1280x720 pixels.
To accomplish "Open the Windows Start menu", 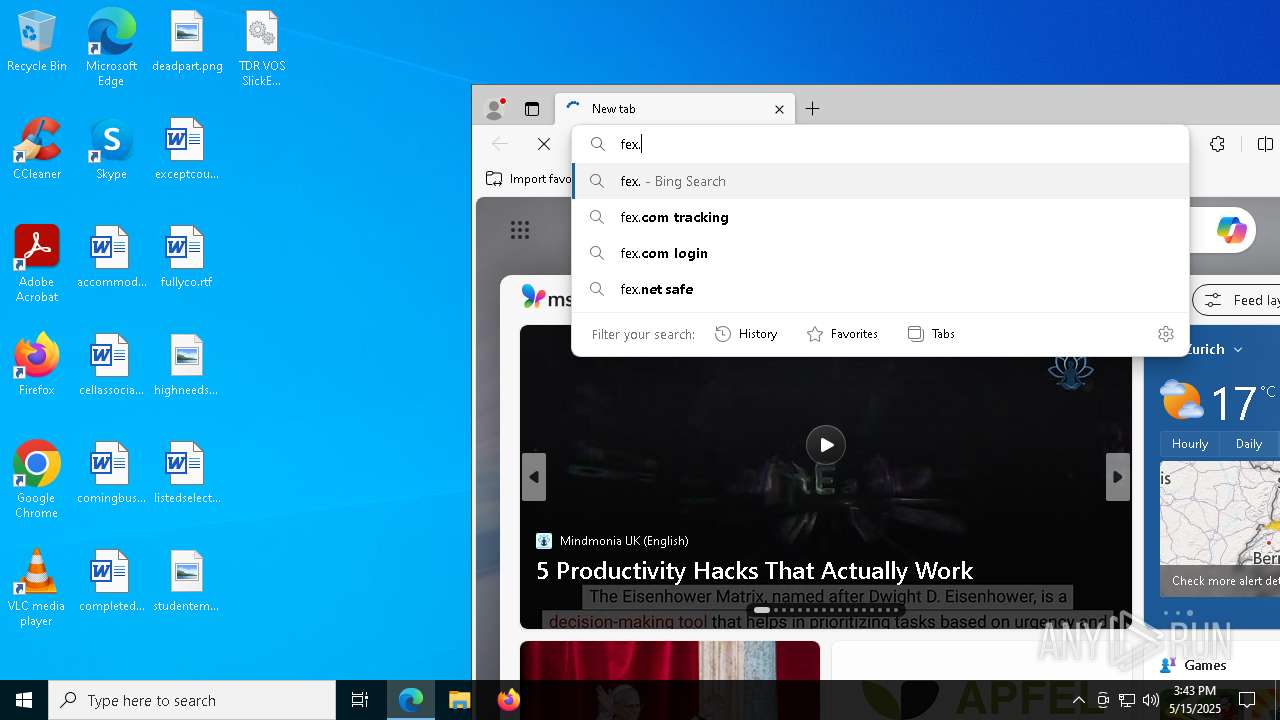I will point(24,700).
